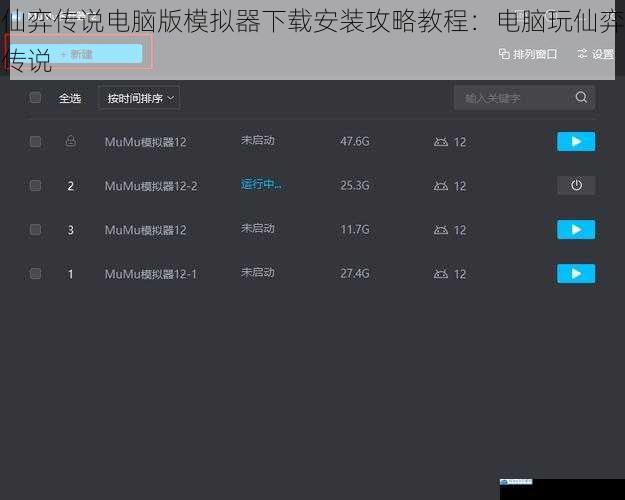Click the 11.7G size value
The height and width of the screenshot is (500, 625).
coord(355,229)
